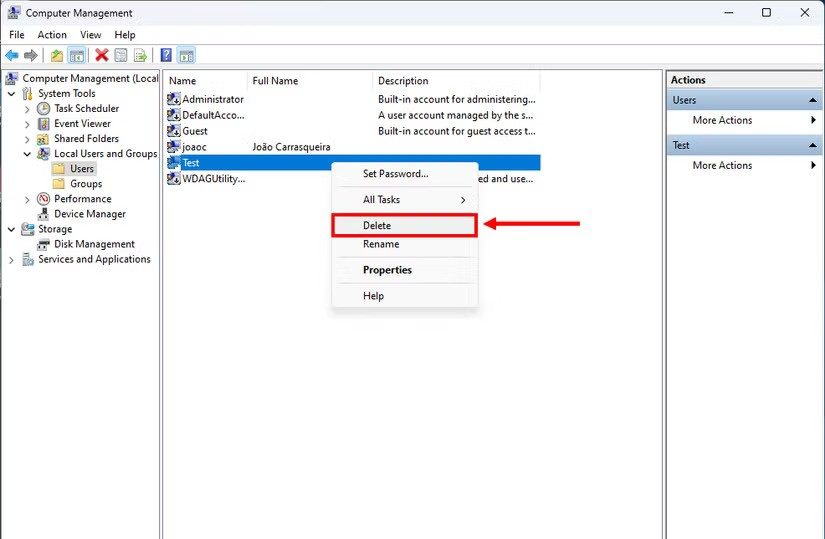Click the Shared Folders icon
Image resolution: width=825 pixels, height=539 pixels.
(x=44, y=139)
